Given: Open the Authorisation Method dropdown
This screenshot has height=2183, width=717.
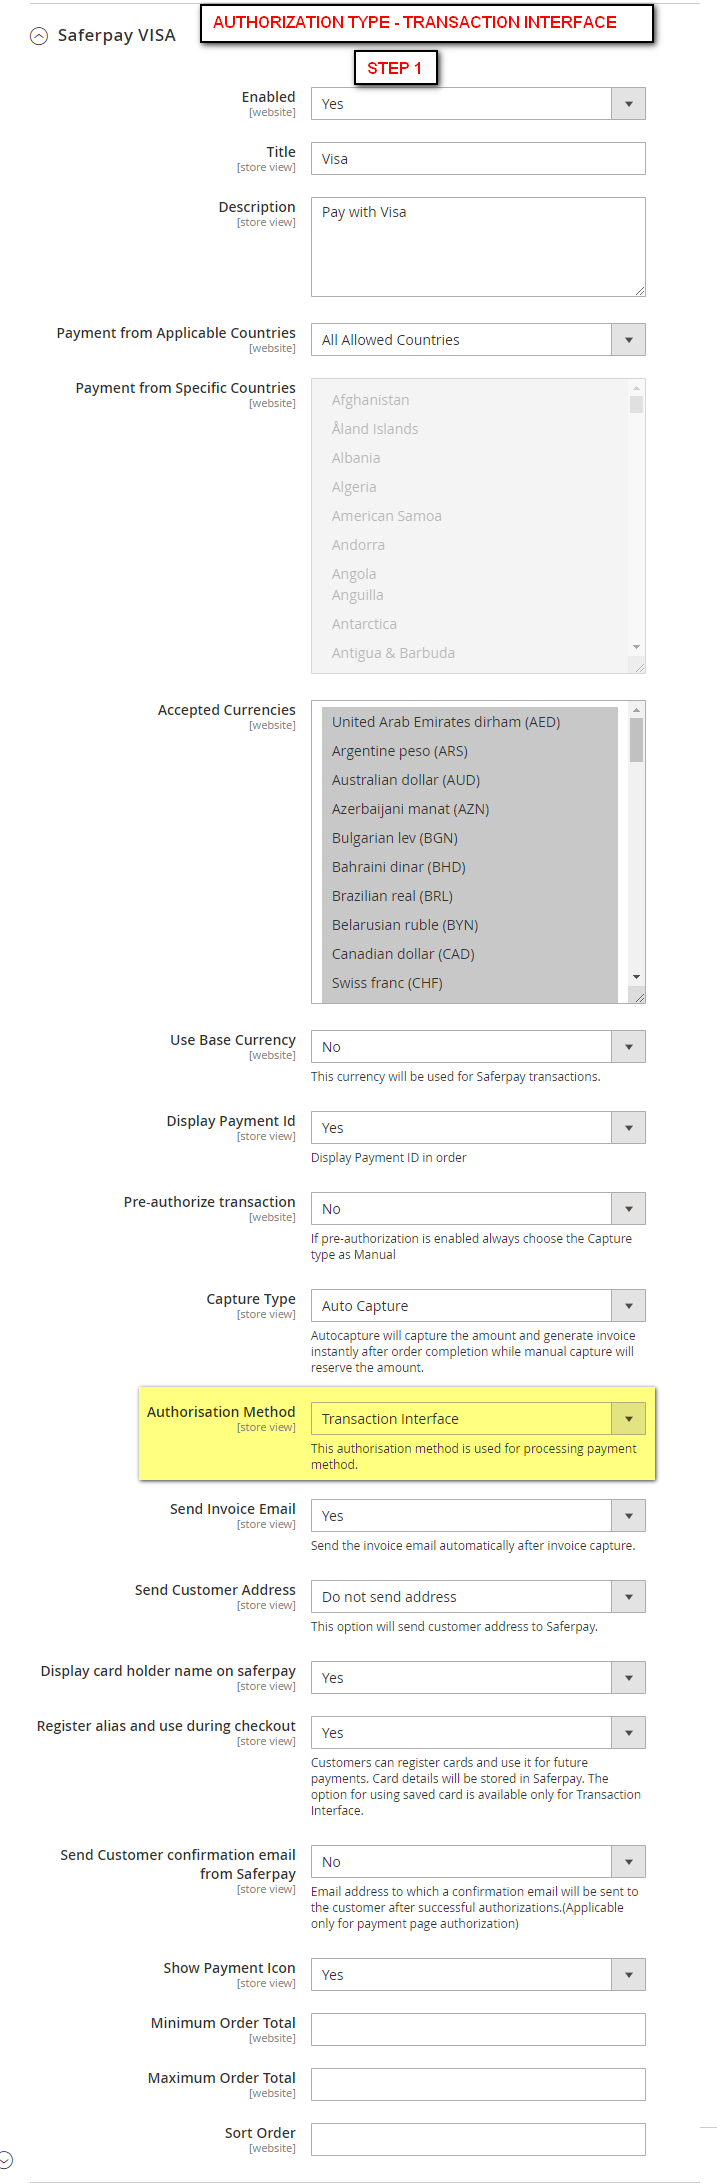Looking at the screenshot, I should (477, 1419).
